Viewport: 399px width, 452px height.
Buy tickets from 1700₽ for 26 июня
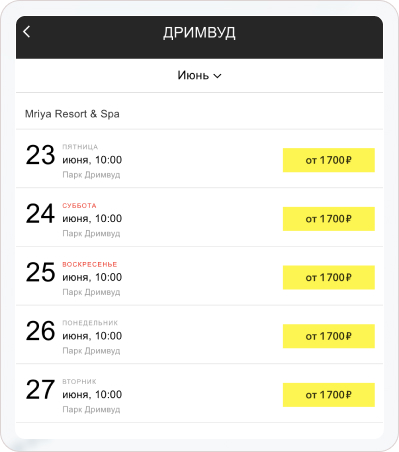coord(329,336)
